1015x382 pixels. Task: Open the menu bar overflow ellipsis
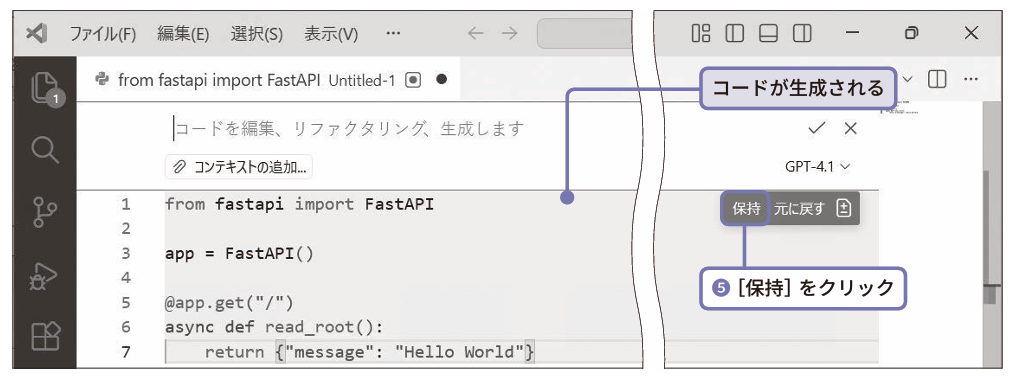[x=392, y=33]
